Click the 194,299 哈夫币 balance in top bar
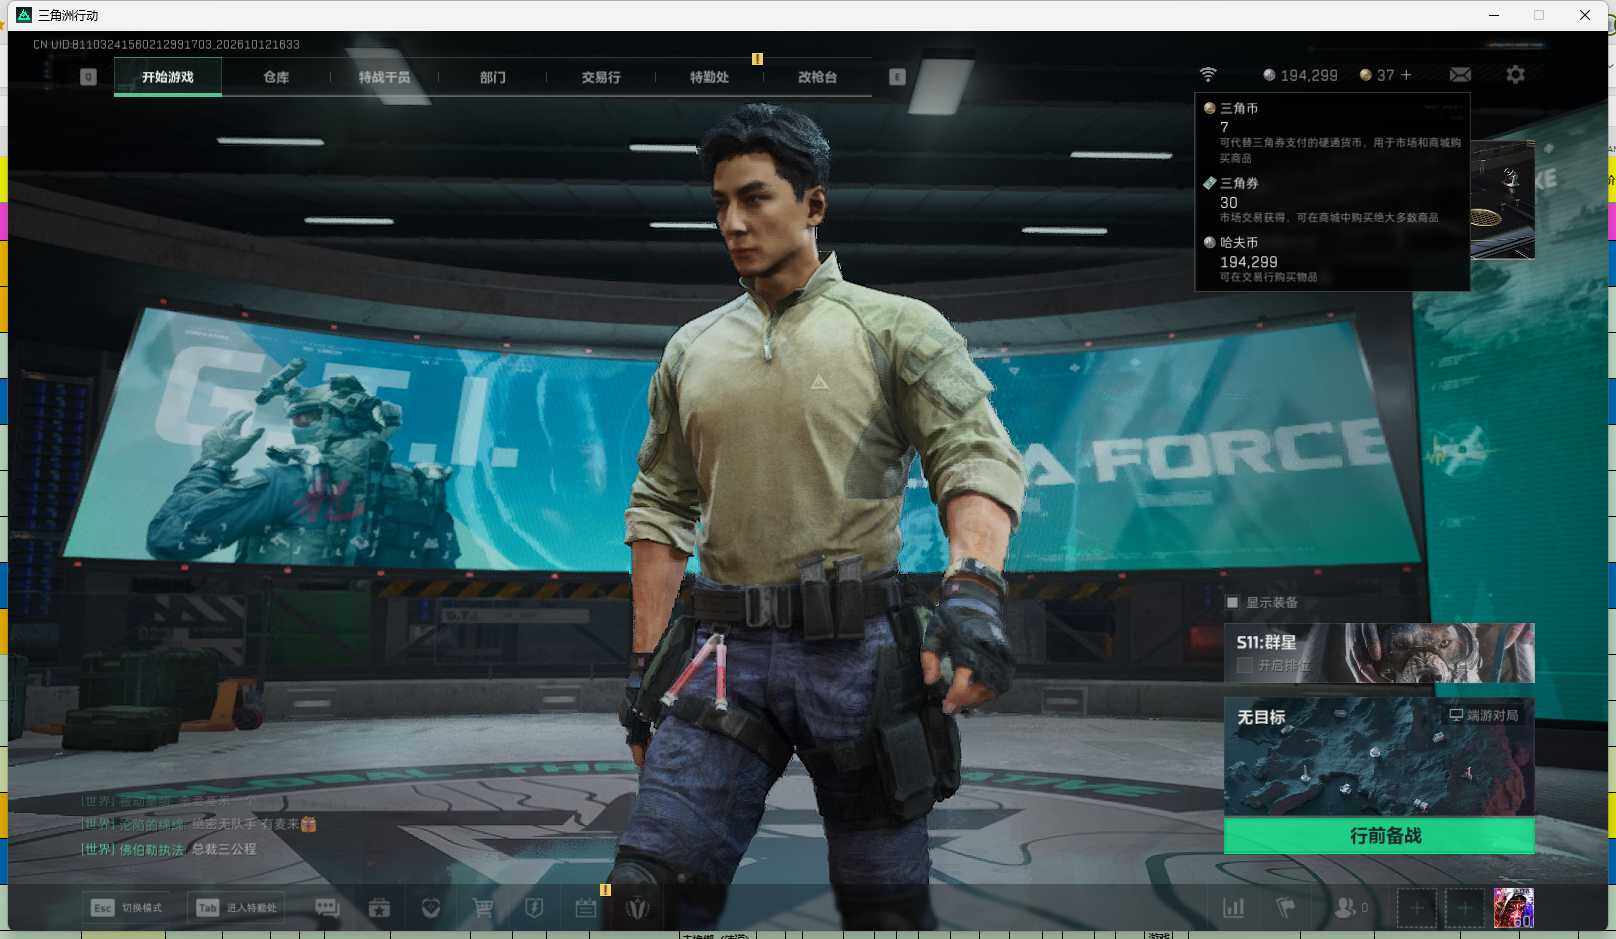 point(1300,75)
